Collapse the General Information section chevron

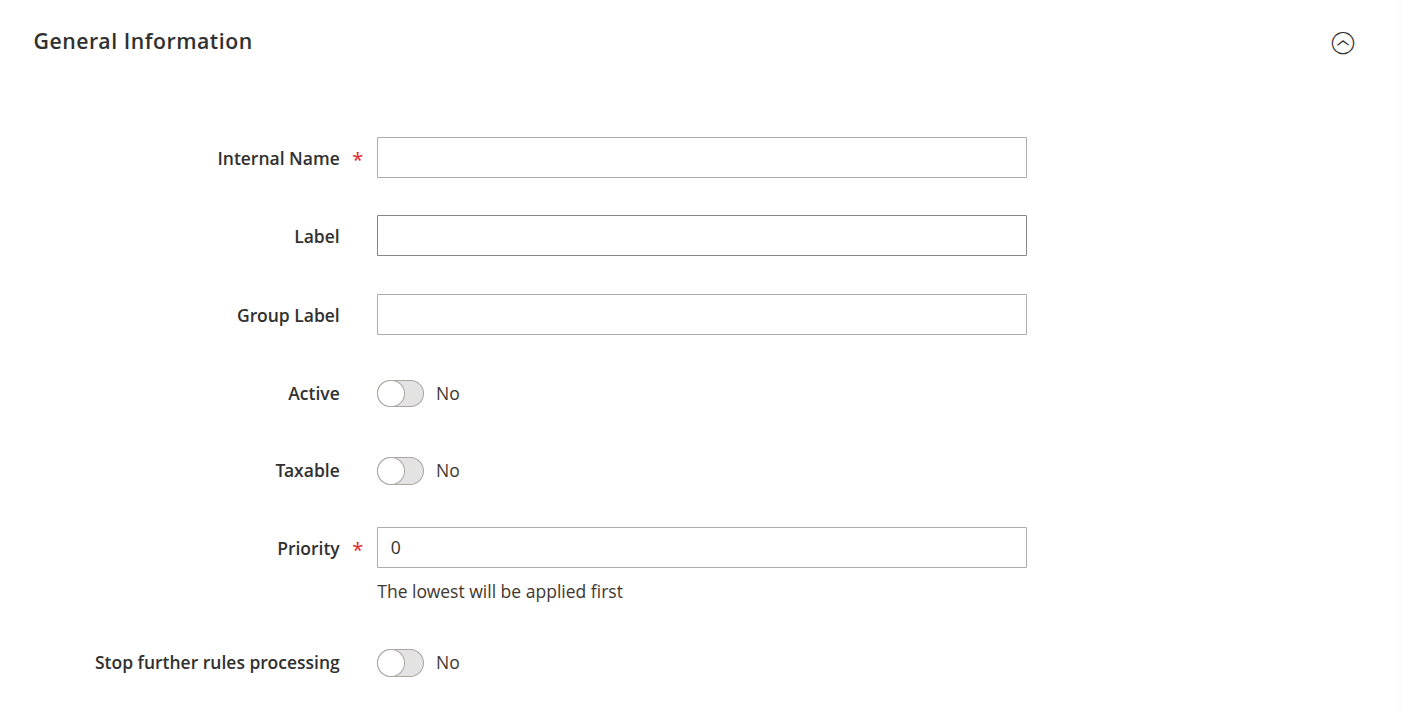[x=1342, y=43]
